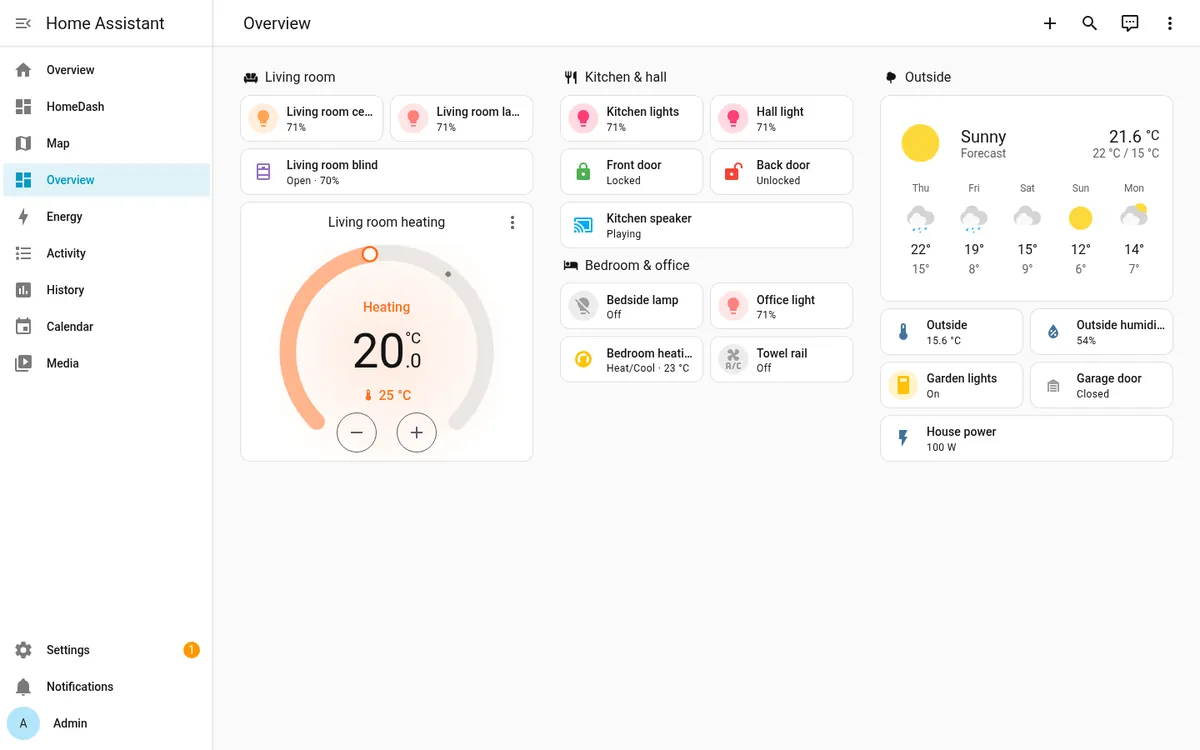
Task: Toggle the Hall light bulb icon
Action: [x=733, y=118]
